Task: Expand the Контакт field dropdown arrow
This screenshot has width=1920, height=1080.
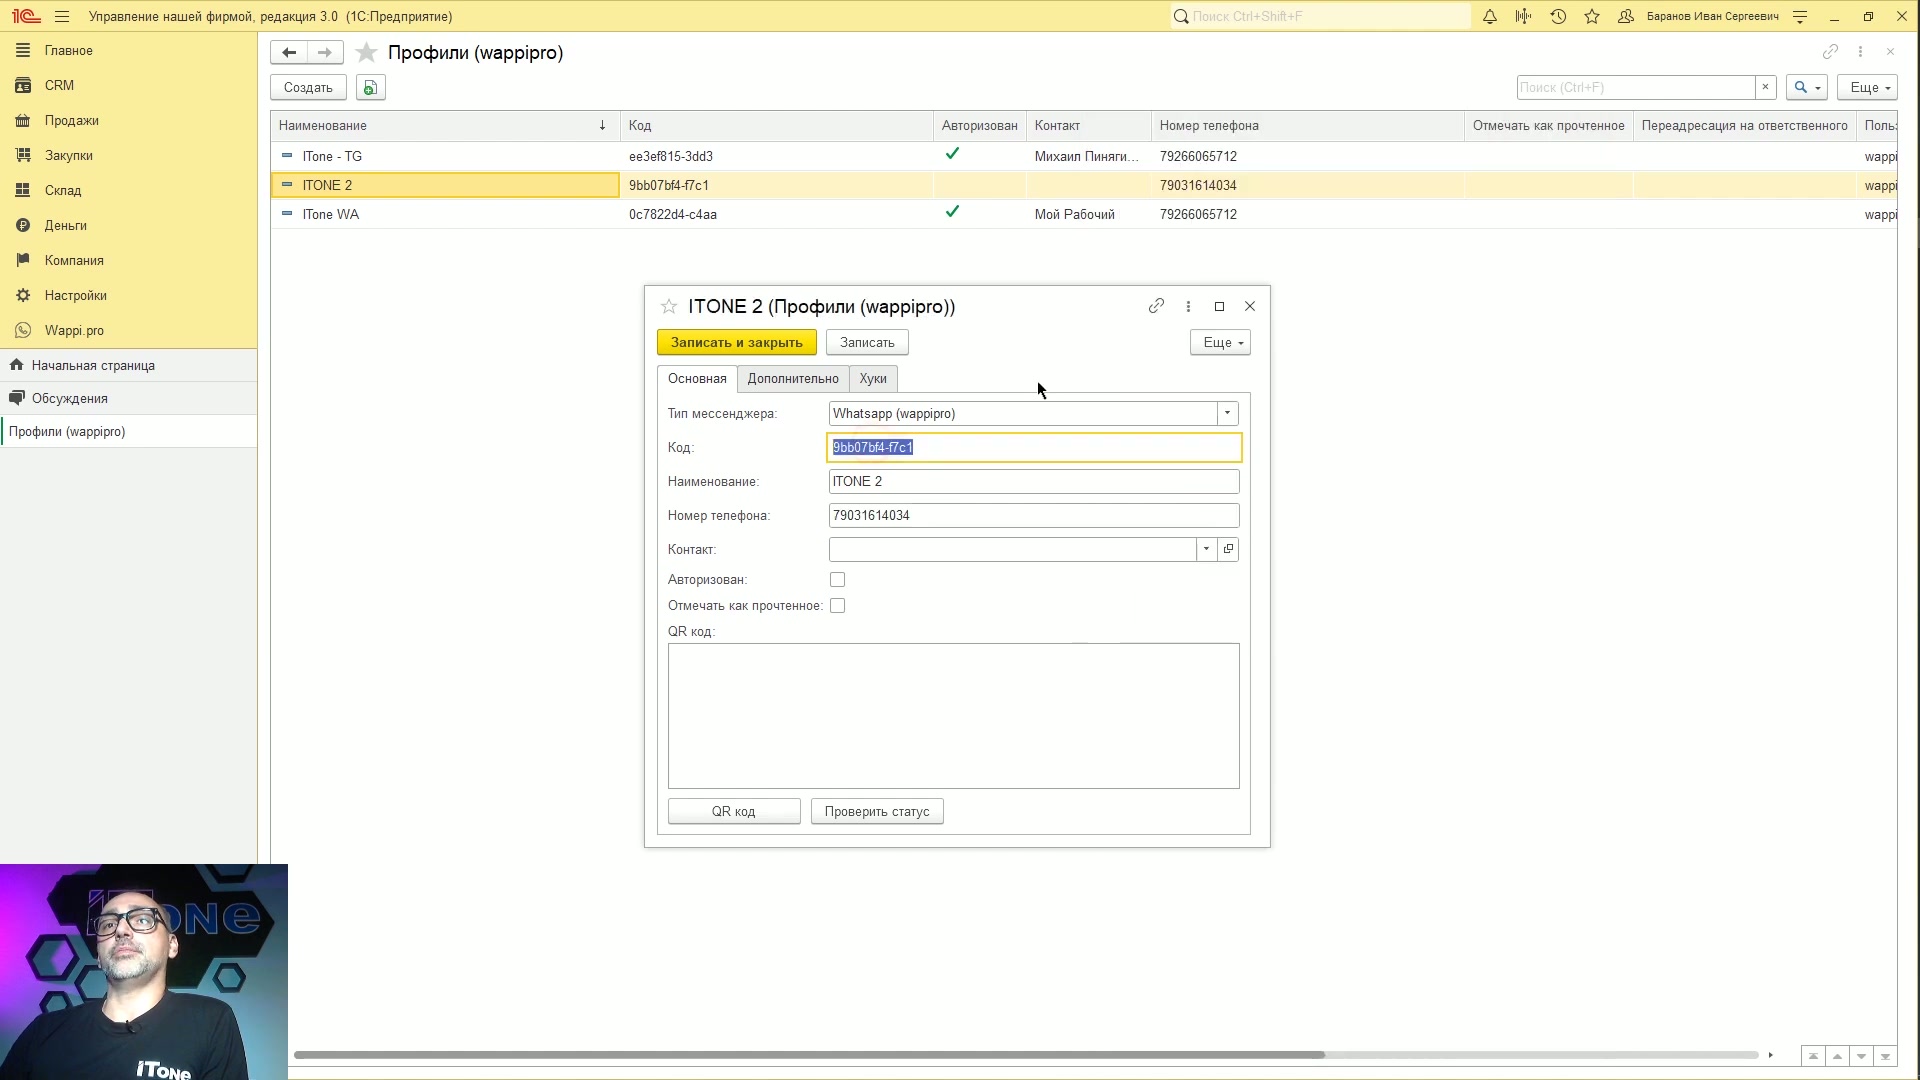Action: (x=1206, y=550)
